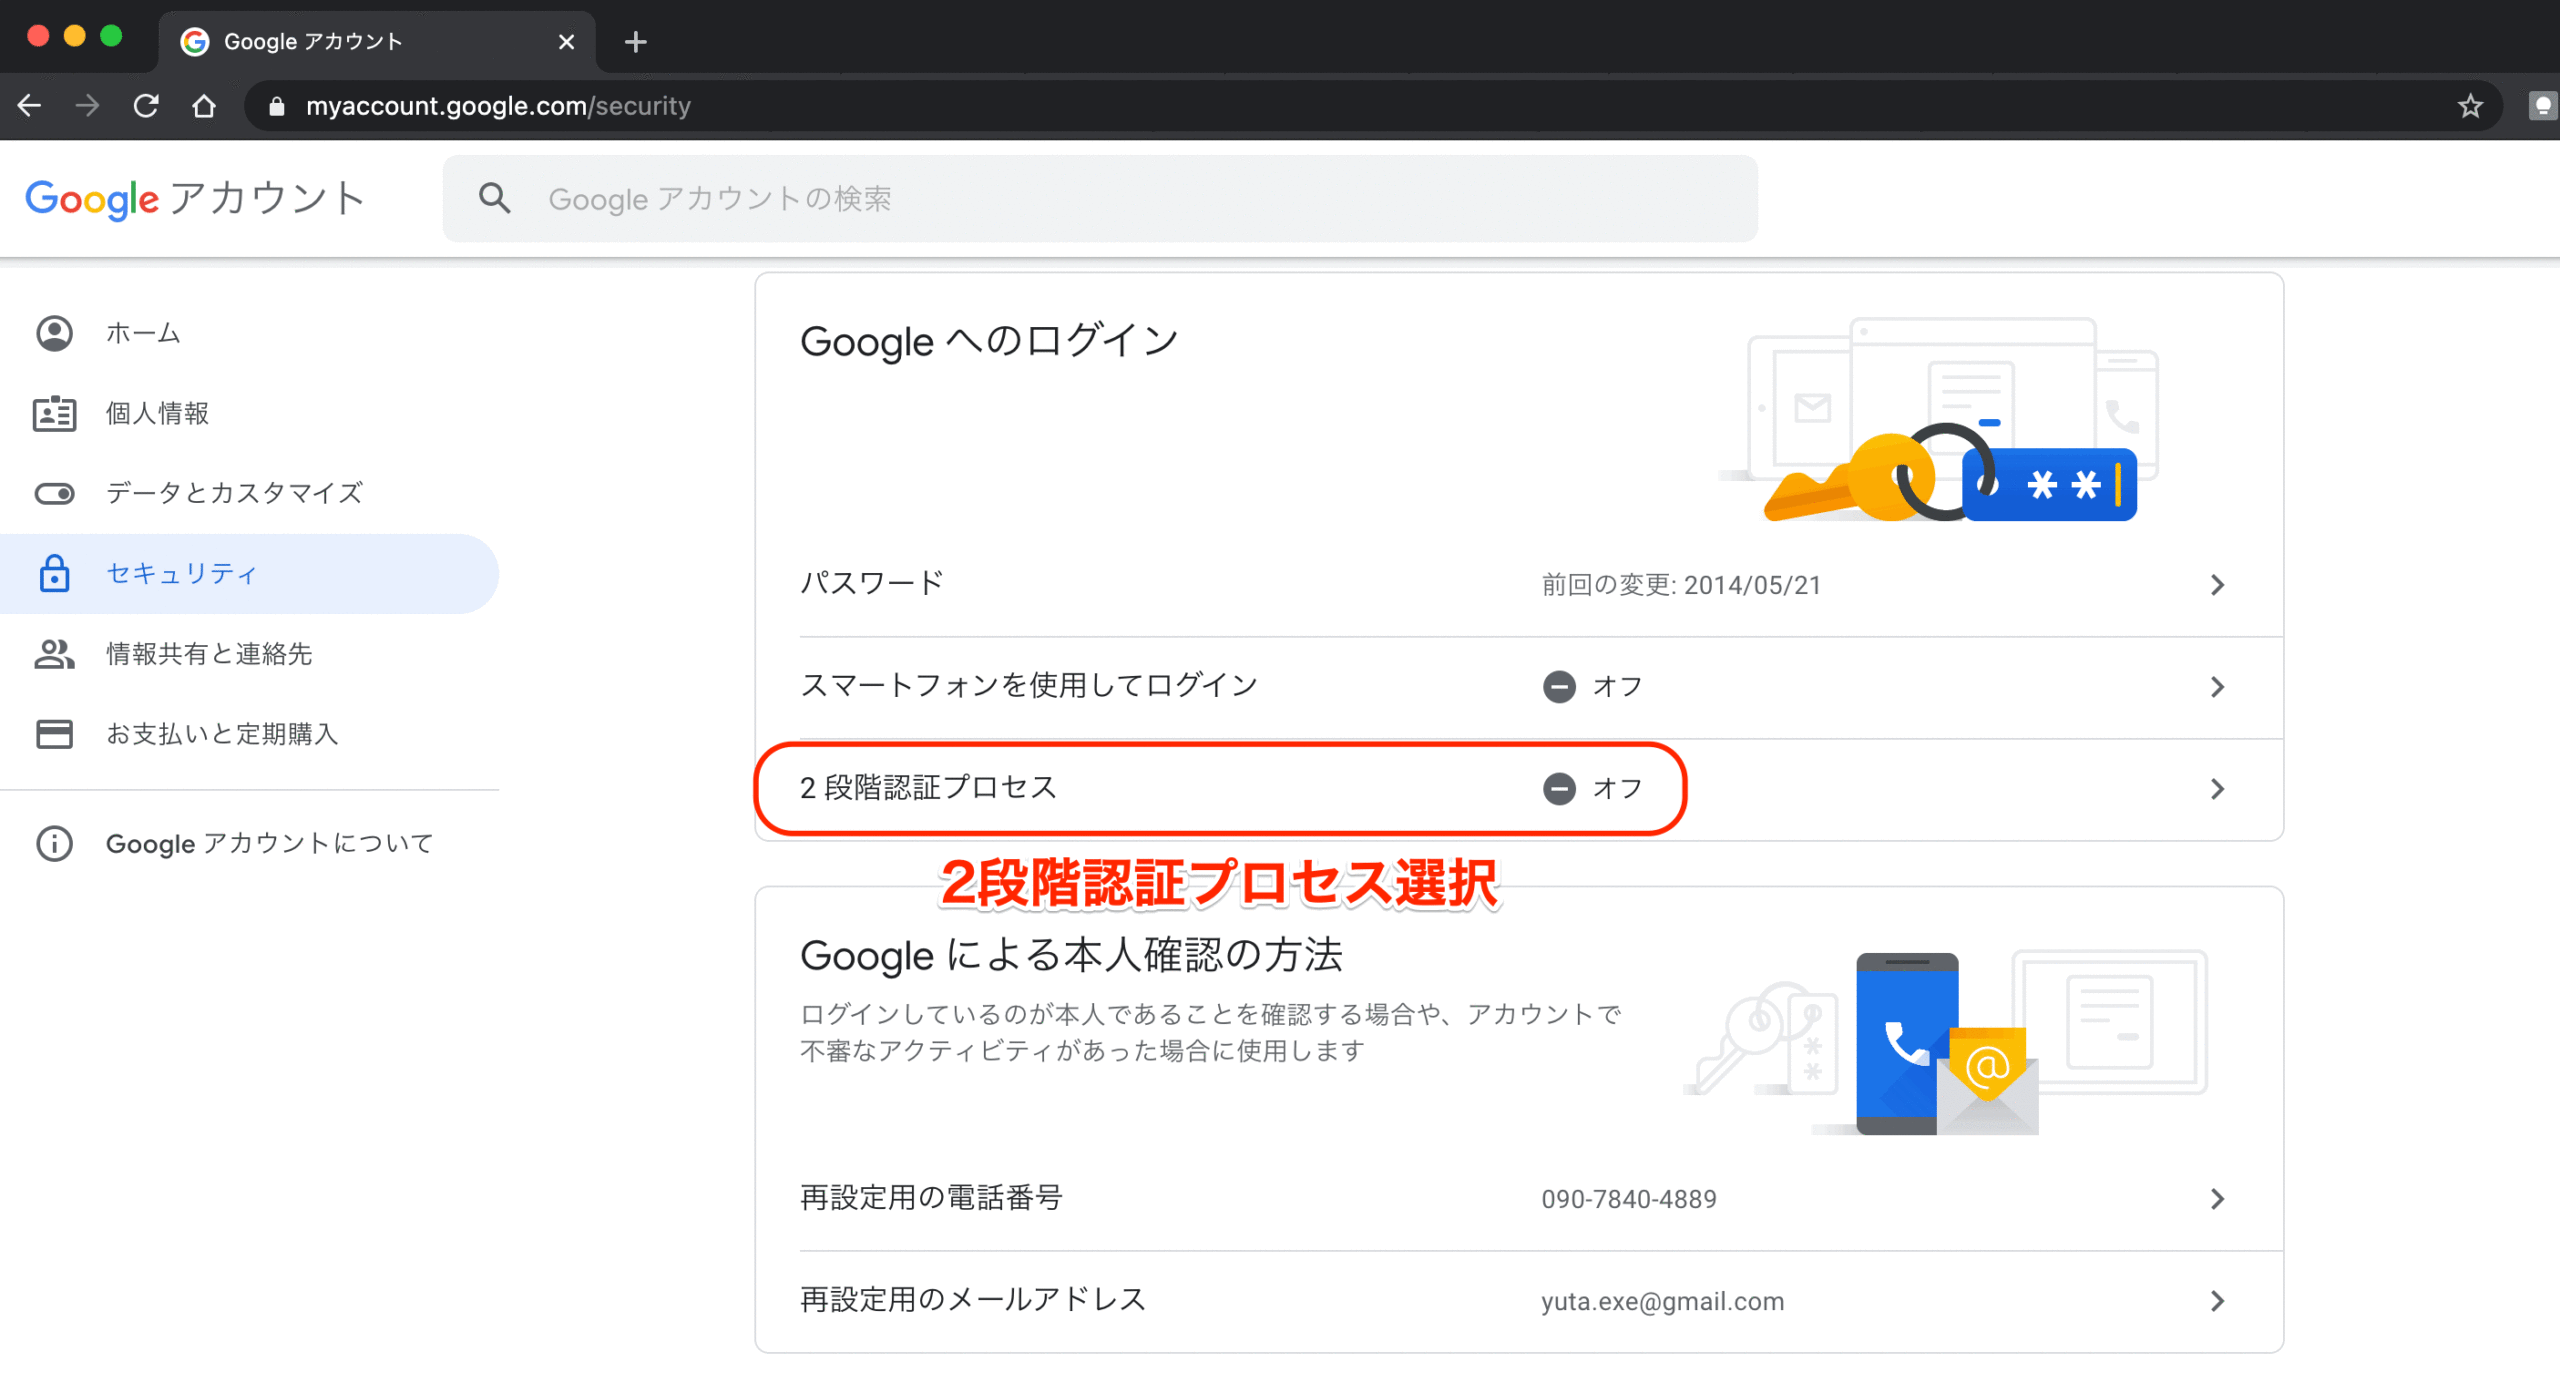Click the off status icon for 2 段階認証プロセス

[1559, 789]
